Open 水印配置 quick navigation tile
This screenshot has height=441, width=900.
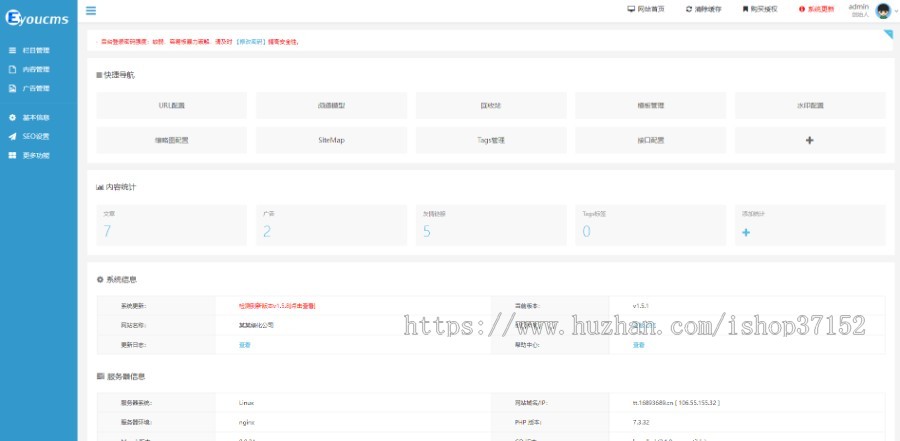[x=810, y=106]
